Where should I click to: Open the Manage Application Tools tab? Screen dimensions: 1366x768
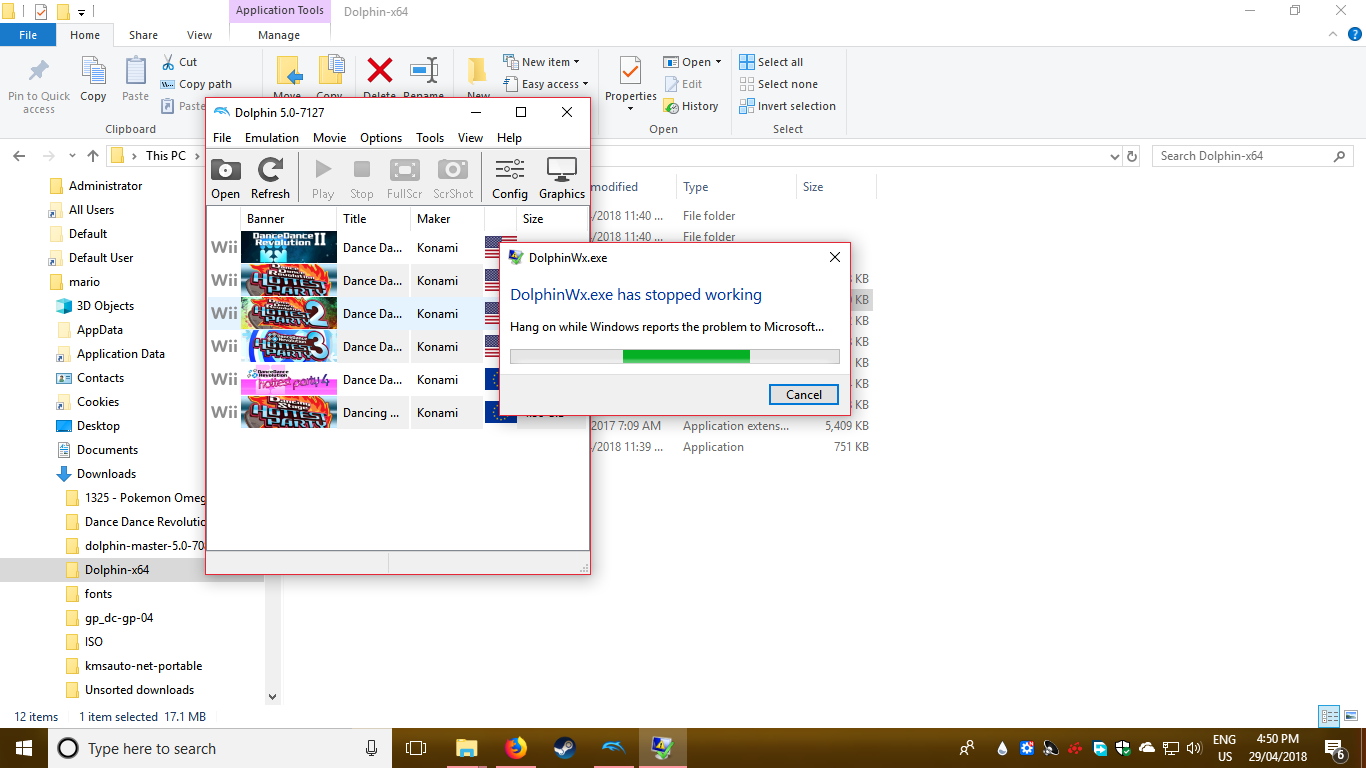pos(279,35)
